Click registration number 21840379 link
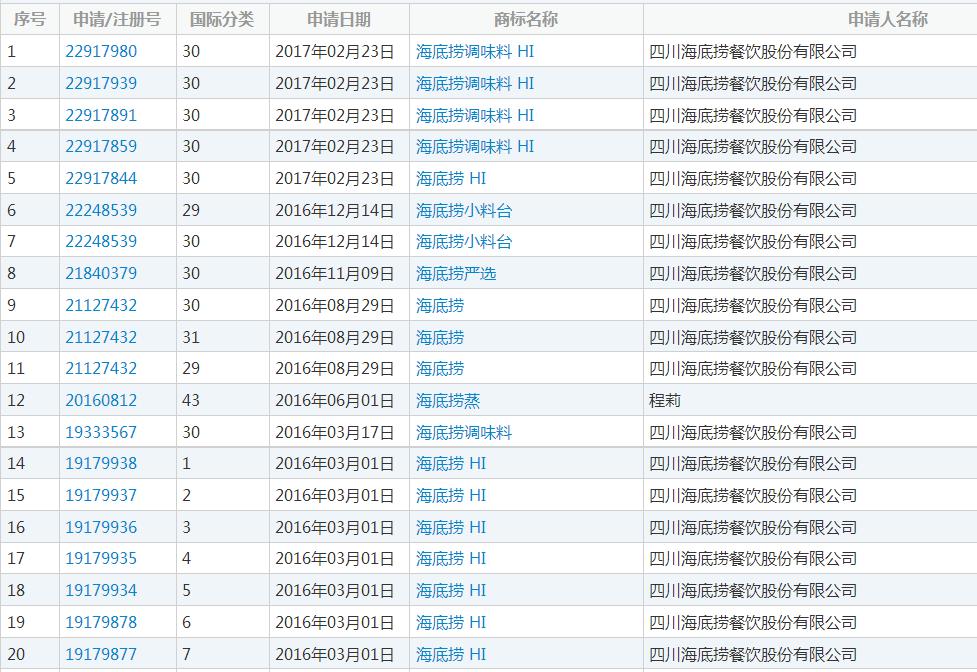 101,273
